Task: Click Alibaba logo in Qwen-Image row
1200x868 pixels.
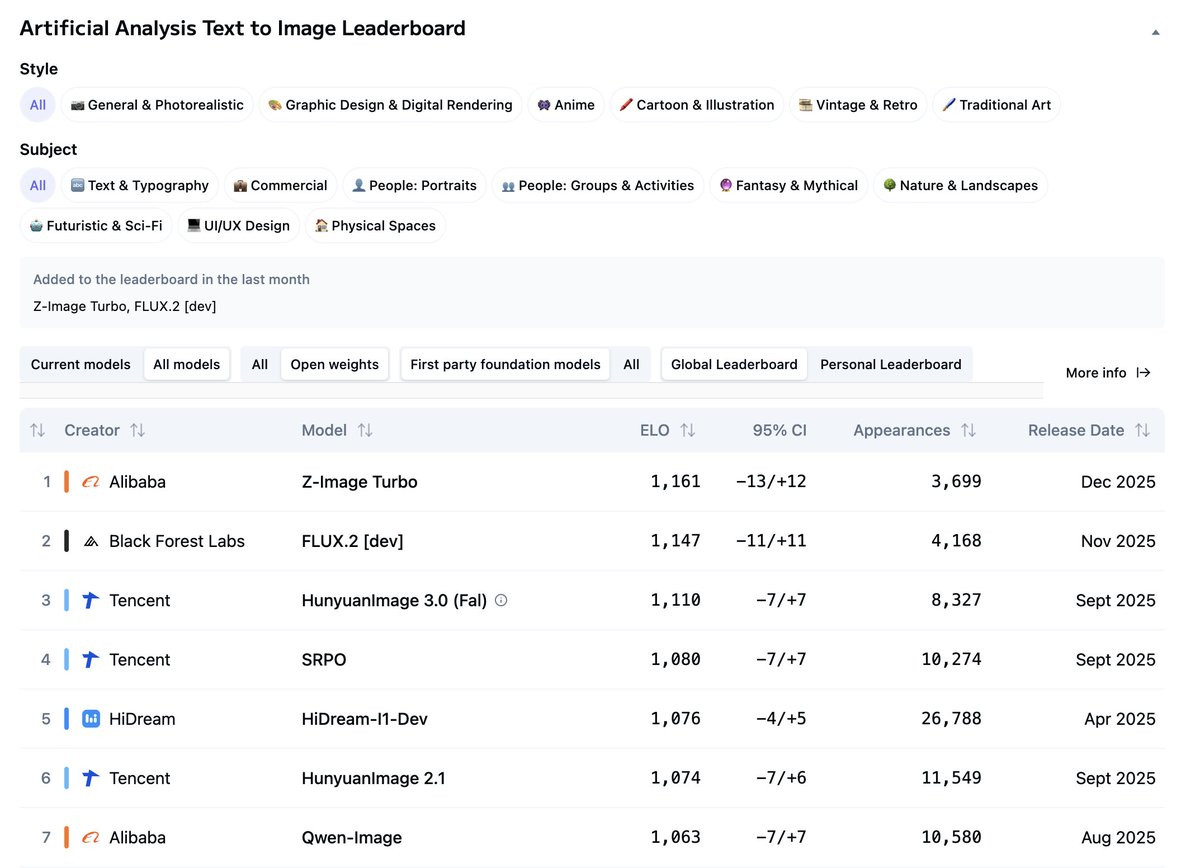Action: (91, 837)
